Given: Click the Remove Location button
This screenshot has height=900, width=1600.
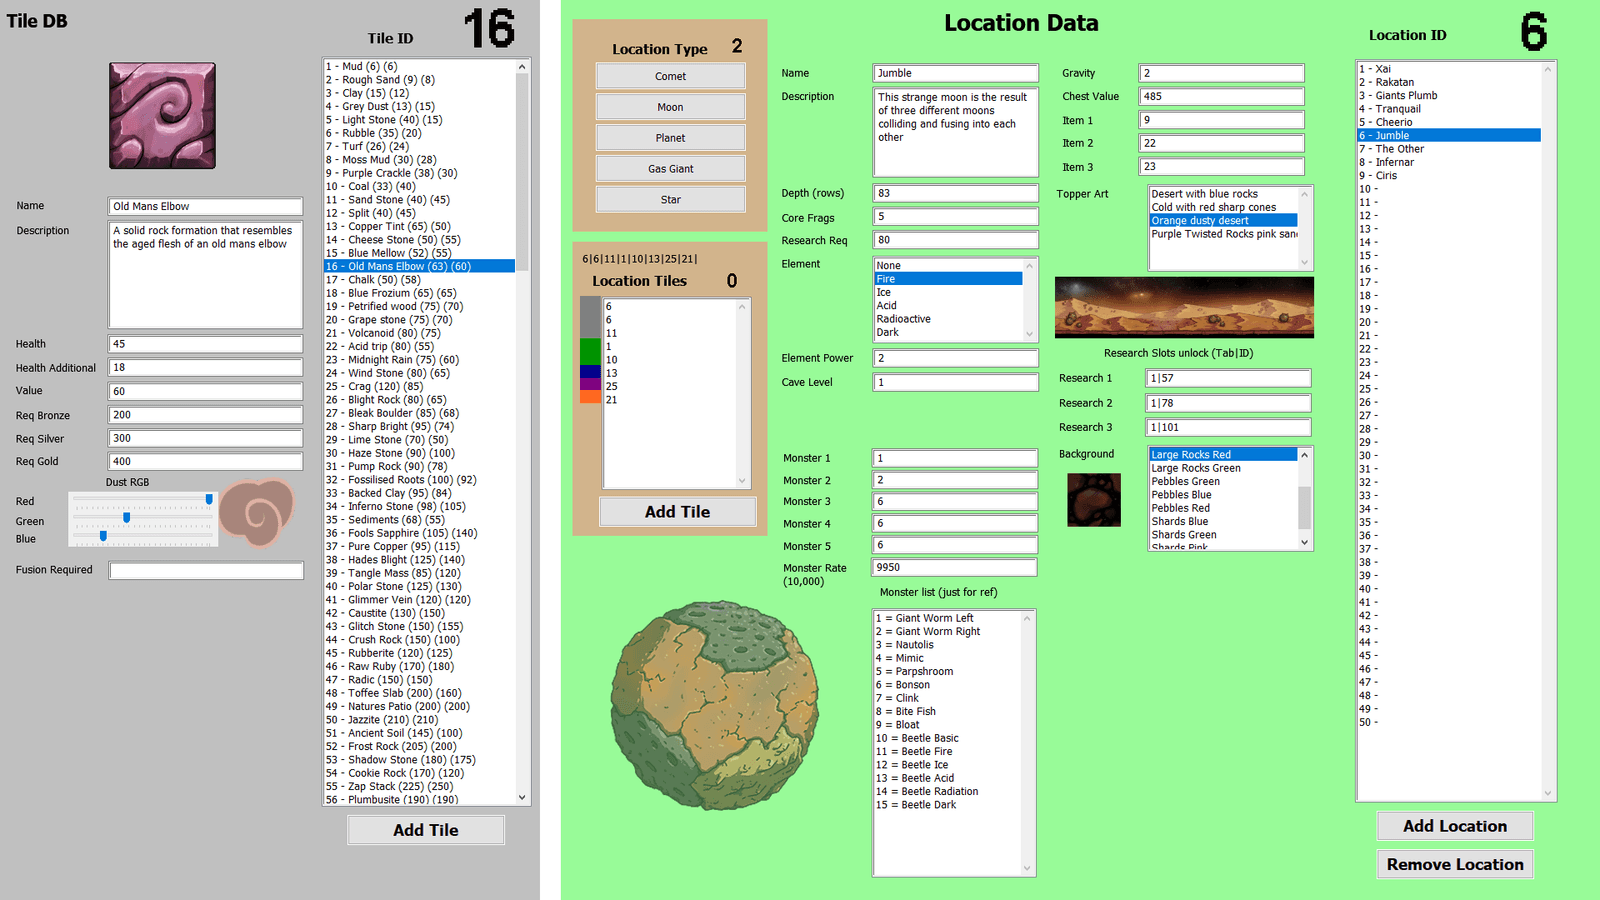Looking at the screenshot, I should coord(1455,864).
